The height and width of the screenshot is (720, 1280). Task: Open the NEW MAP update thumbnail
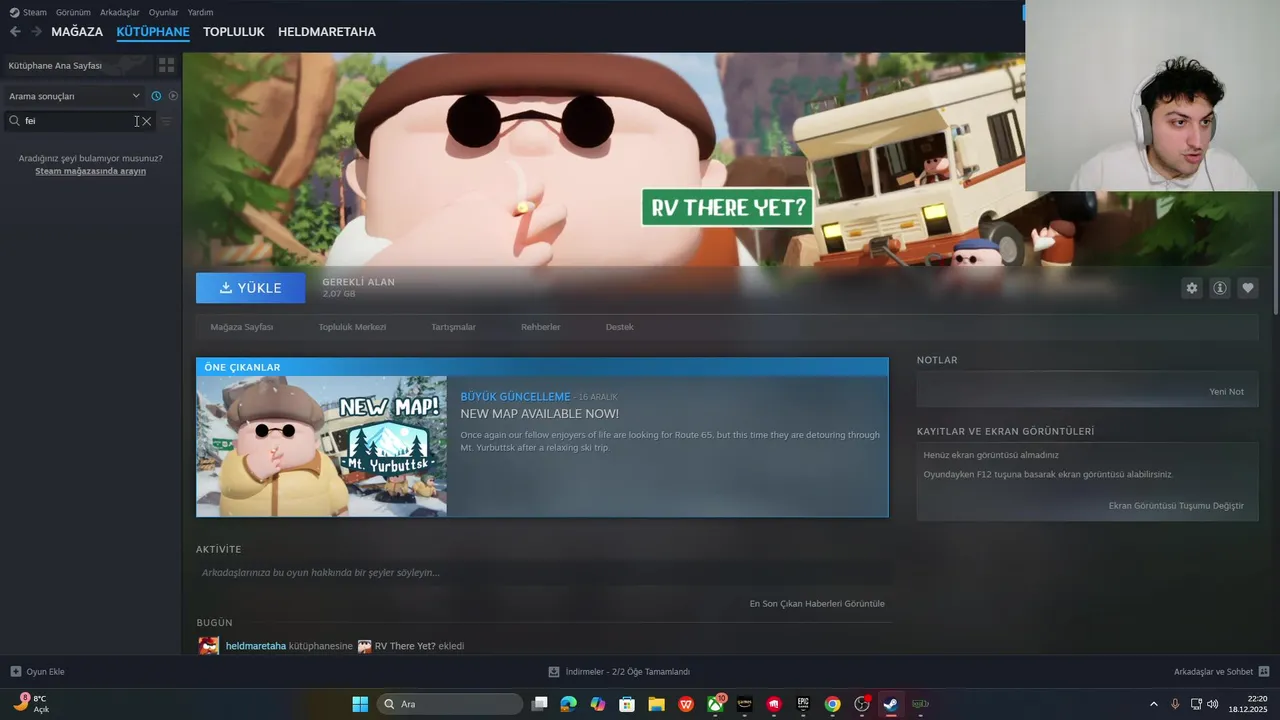pos(322,446)
